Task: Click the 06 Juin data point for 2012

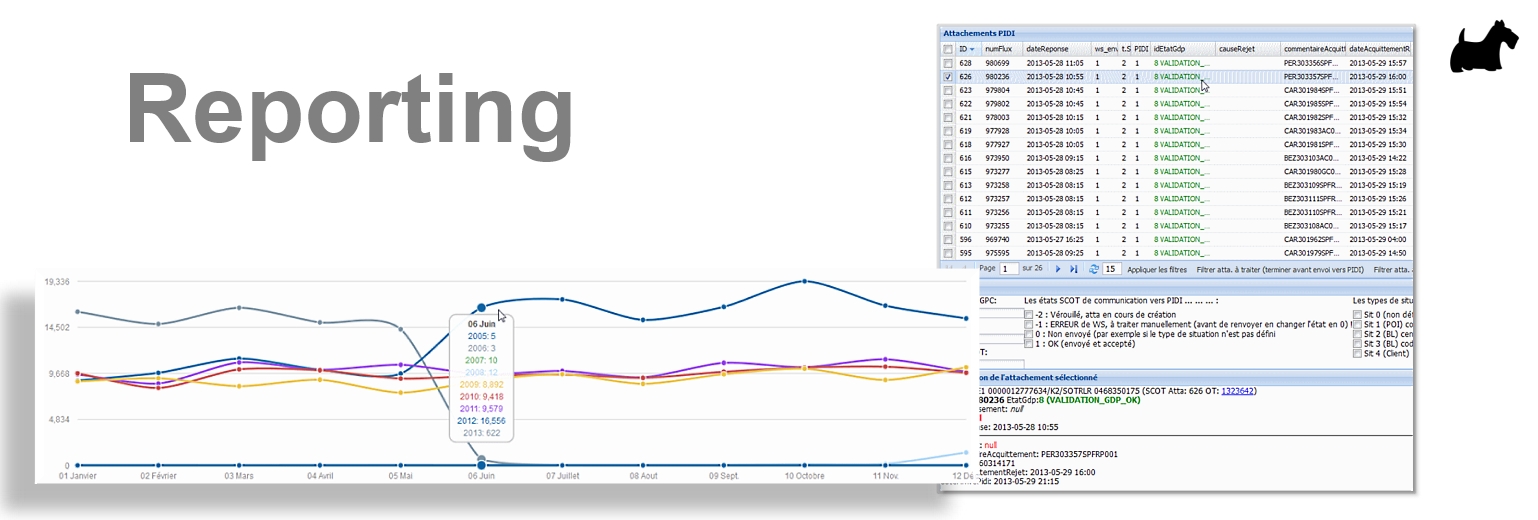Action: coord(482,308)
